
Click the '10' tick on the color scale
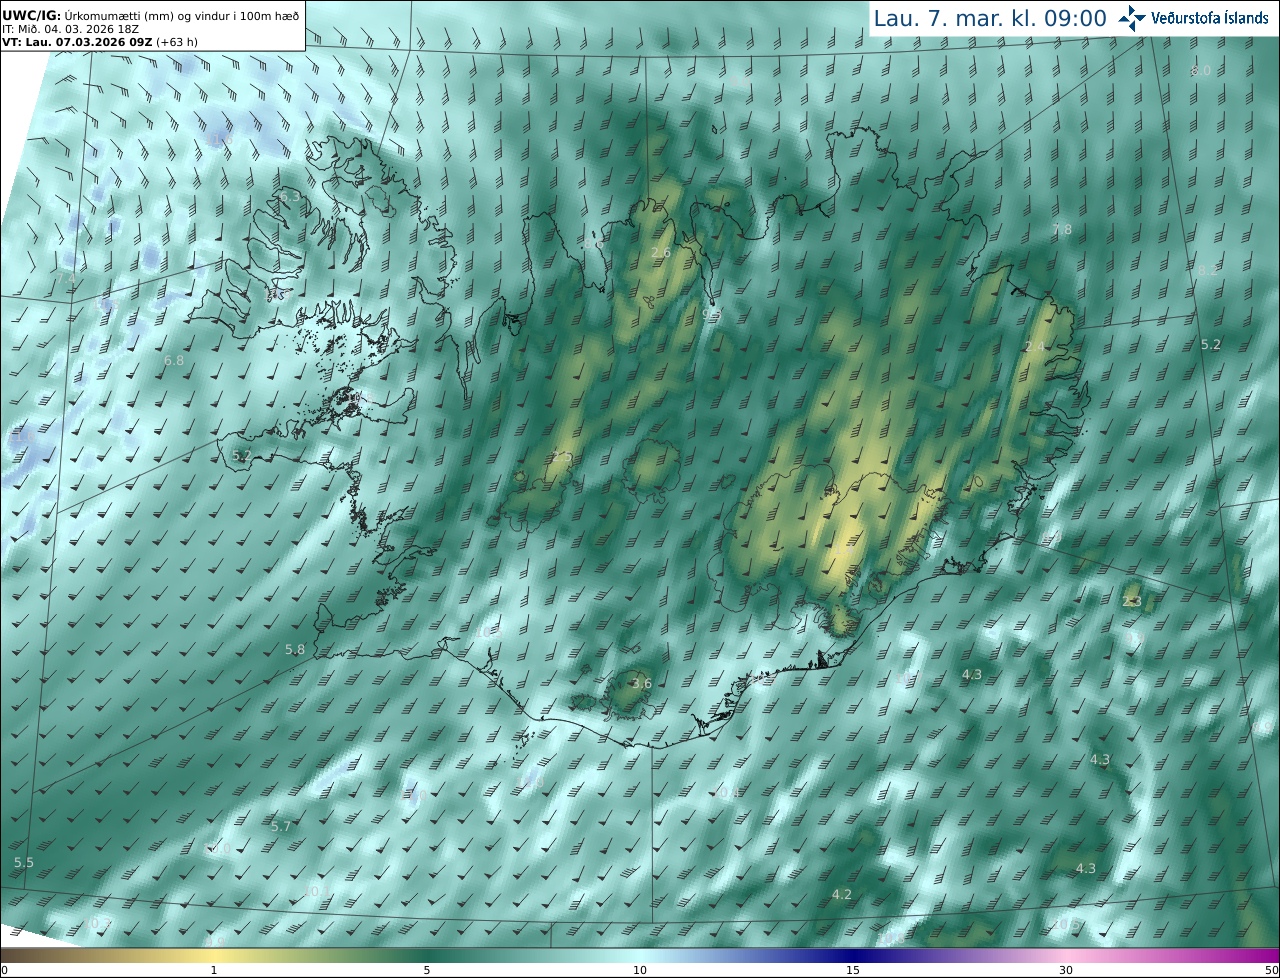click(x=640, y=970)
